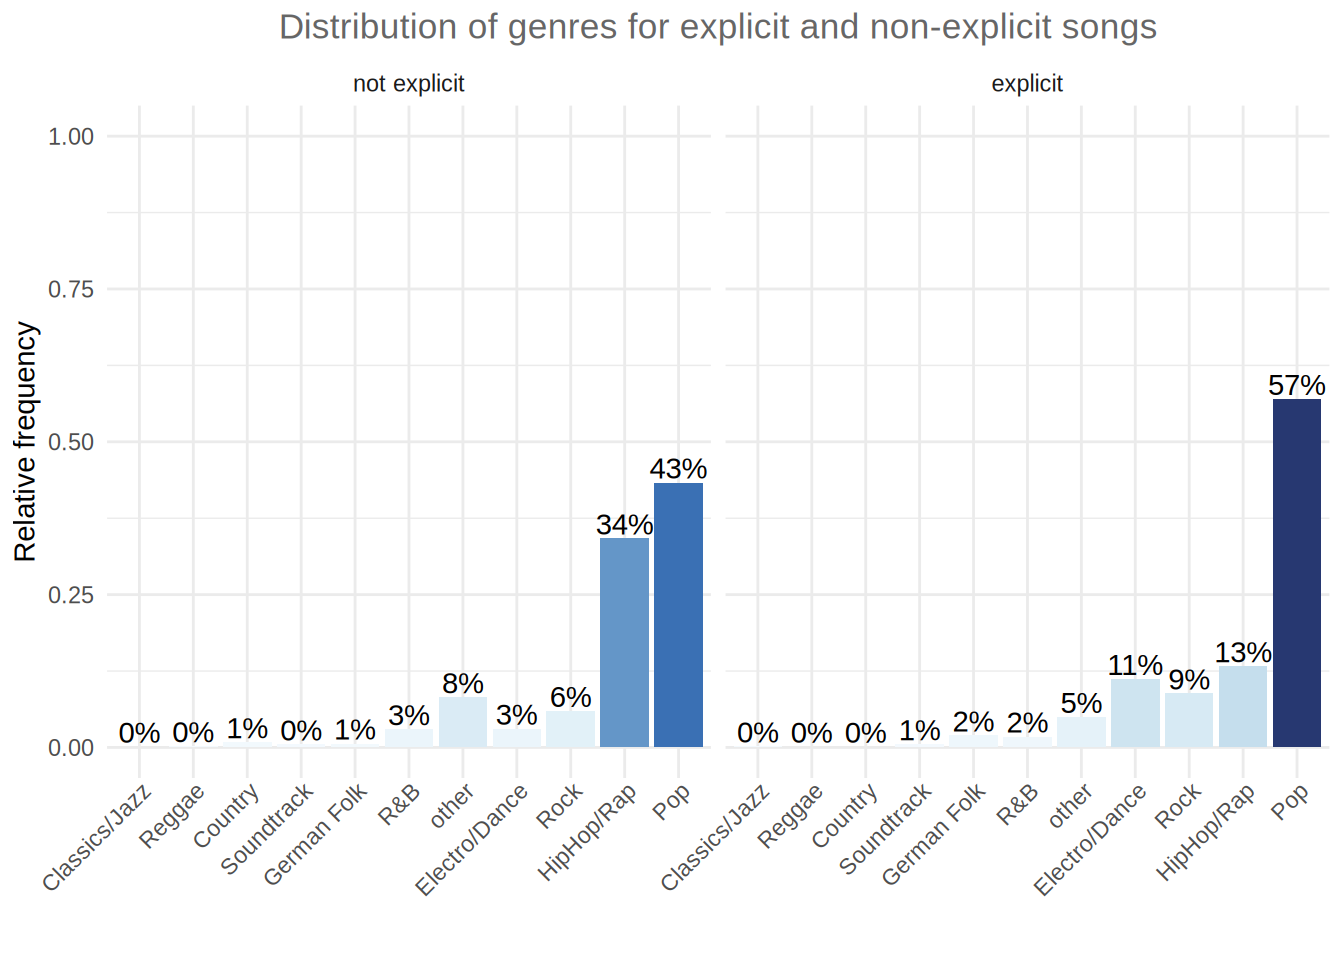The width and height of the screenshot is (1344, 960).
Task: Click the 6% Rock bar in not explicit panel
Action: click(x=571, y=729)
